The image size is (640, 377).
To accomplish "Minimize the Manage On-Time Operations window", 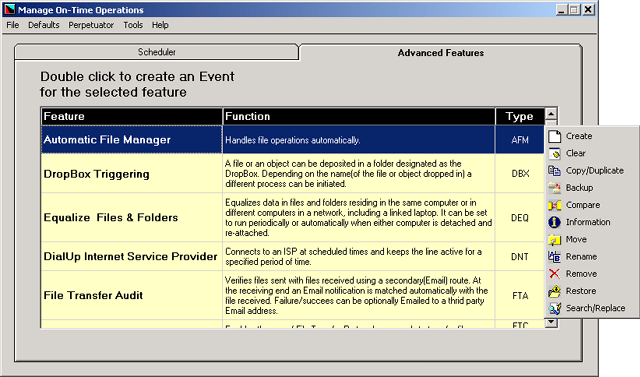I will pyautogui.click(x=562, y=9).
